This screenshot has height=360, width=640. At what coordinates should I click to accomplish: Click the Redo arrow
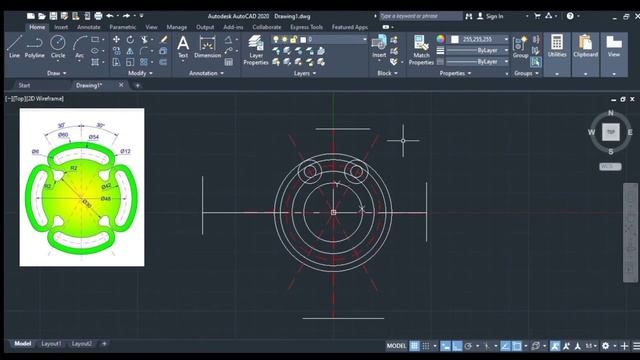click(127, 16)
